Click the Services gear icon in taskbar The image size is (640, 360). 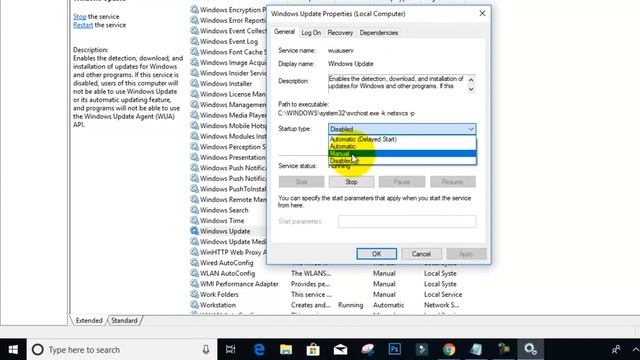pyautogui.click(x=530, y=349)
